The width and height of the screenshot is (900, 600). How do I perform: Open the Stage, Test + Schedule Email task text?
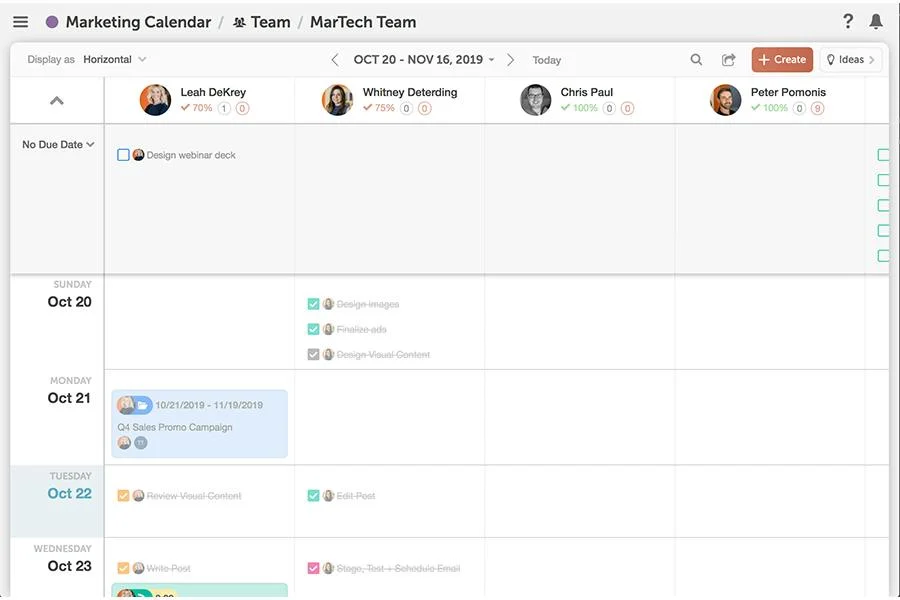(398, 568)
